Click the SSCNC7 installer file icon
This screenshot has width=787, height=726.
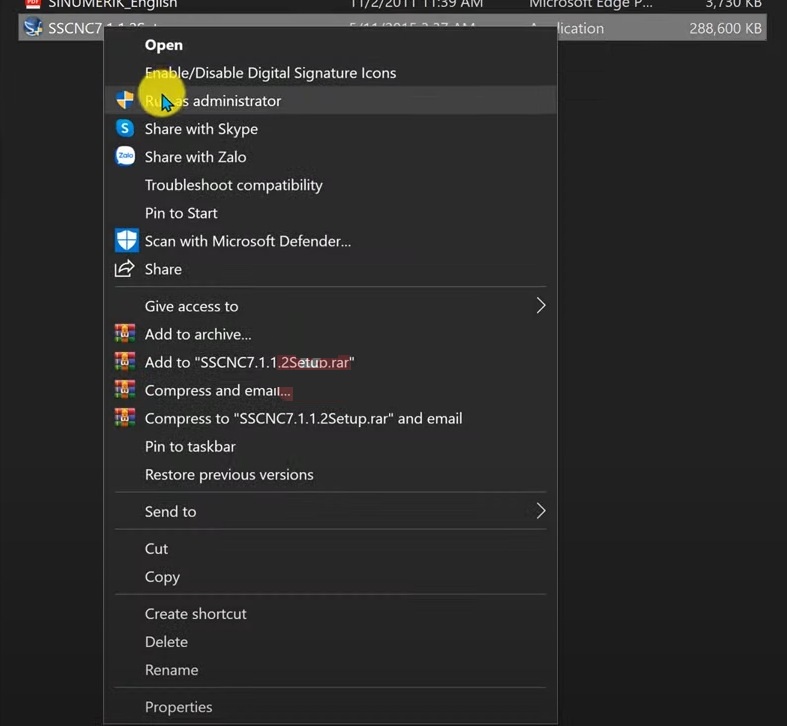click(33, 27)
